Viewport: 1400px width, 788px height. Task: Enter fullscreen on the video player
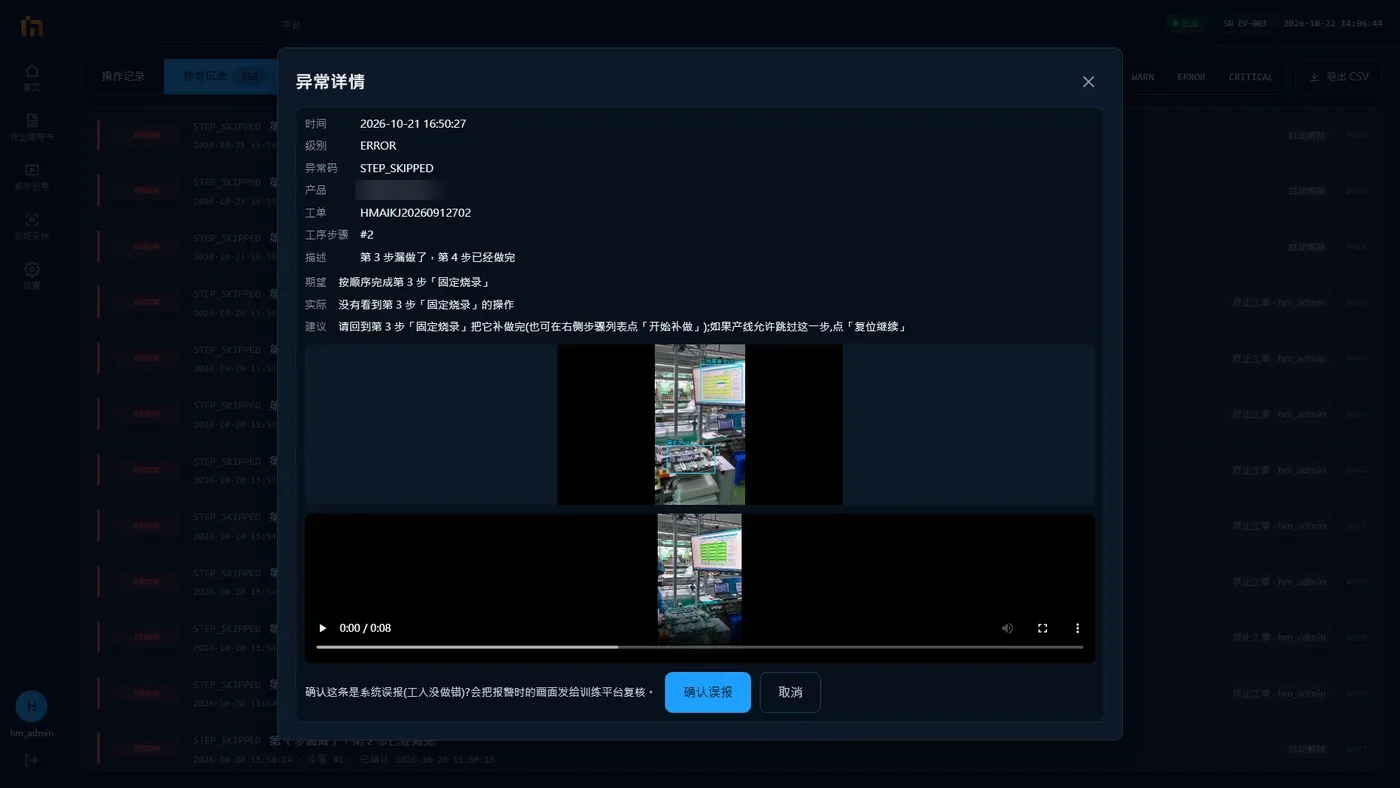(x=1042, y=628)
